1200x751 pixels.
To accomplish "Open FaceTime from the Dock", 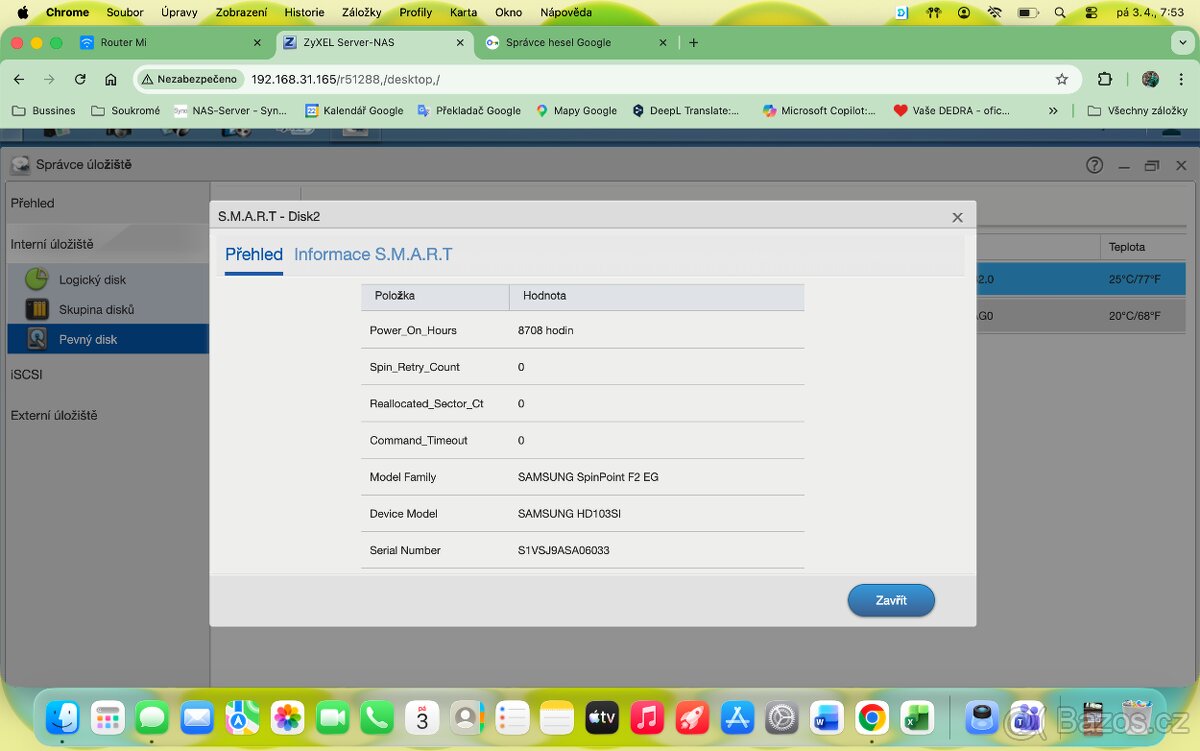I will tap(332, 717).
